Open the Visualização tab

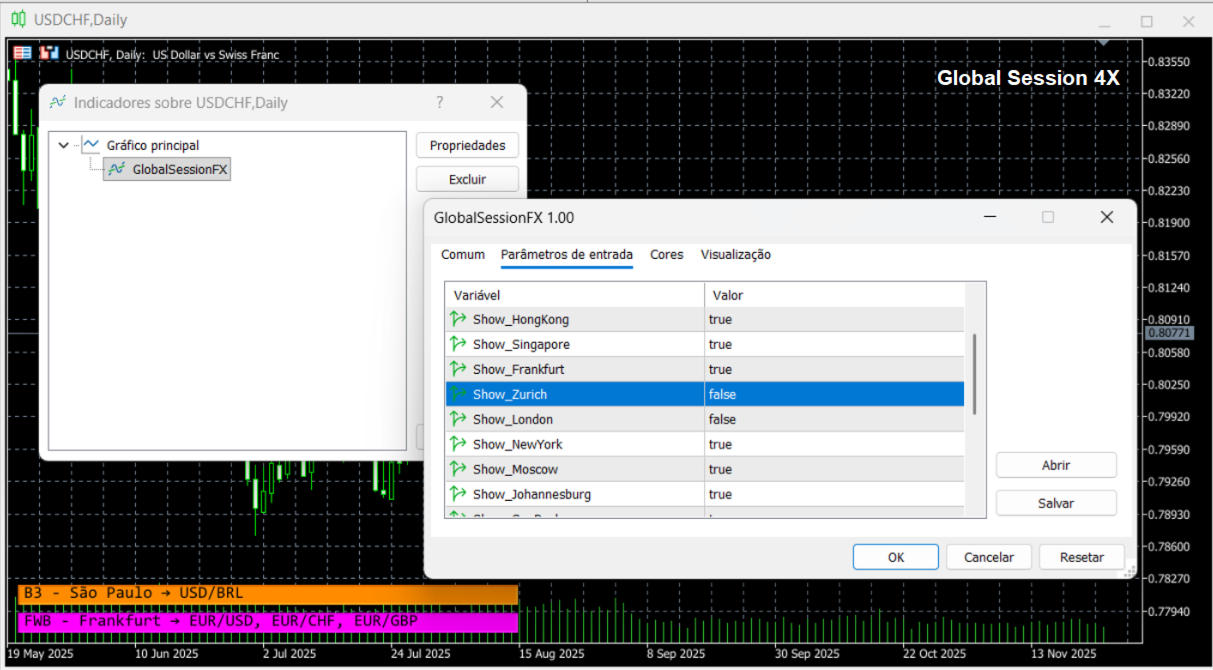click(x=735, y=255)
